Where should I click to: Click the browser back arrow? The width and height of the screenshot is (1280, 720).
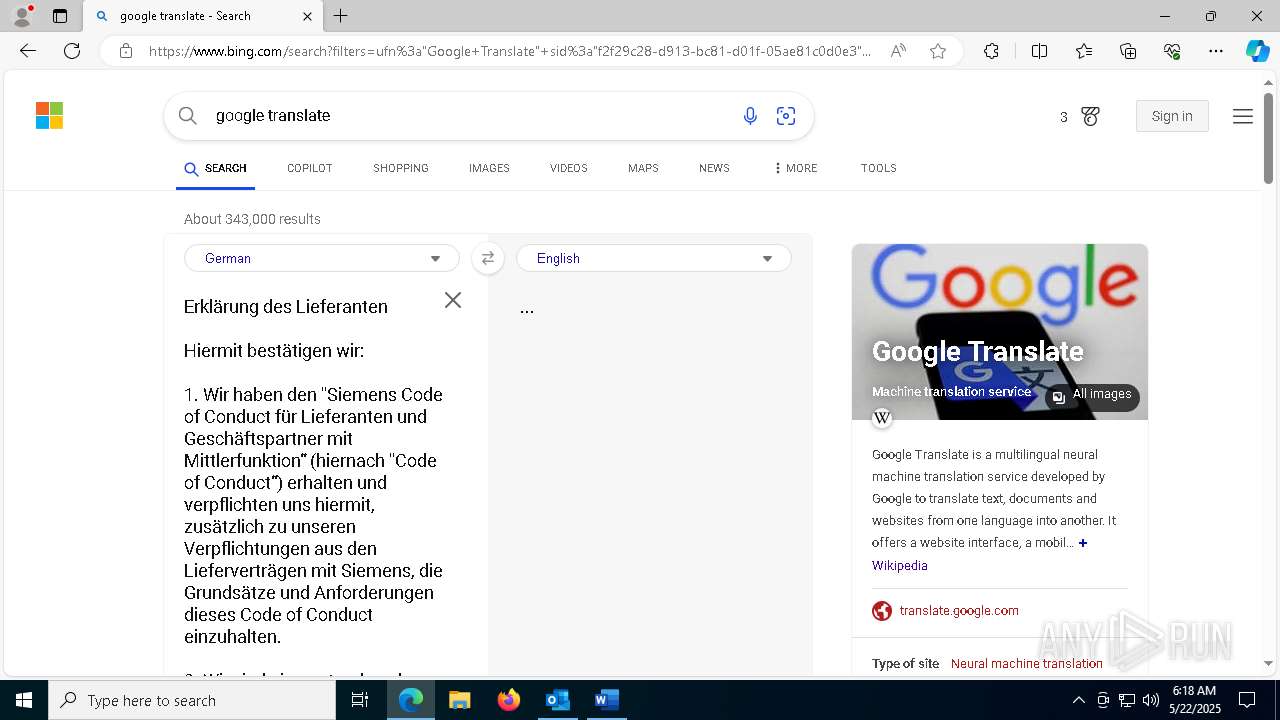click(x=28, y=51)
